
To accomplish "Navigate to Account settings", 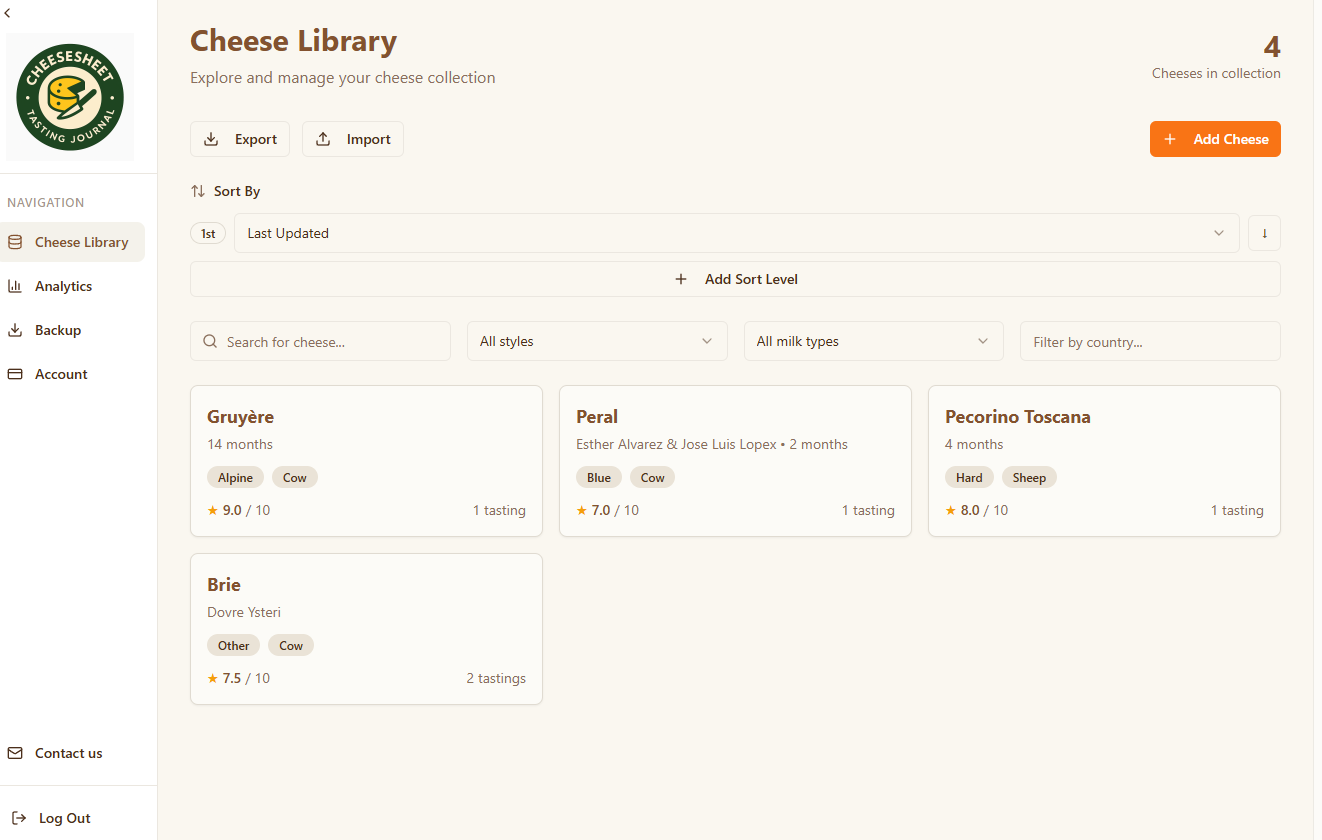I will [72, 374].
